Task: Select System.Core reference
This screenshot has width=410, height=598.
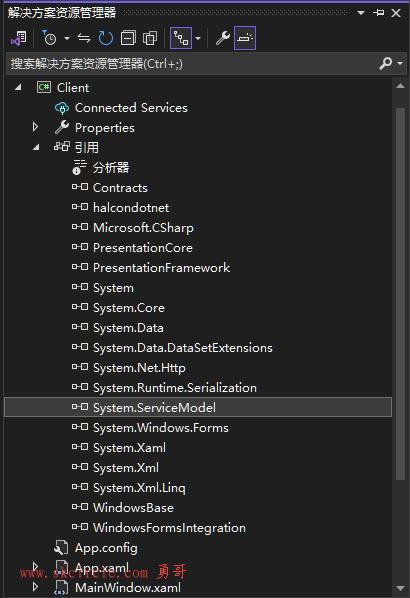Action: (129, 308)
